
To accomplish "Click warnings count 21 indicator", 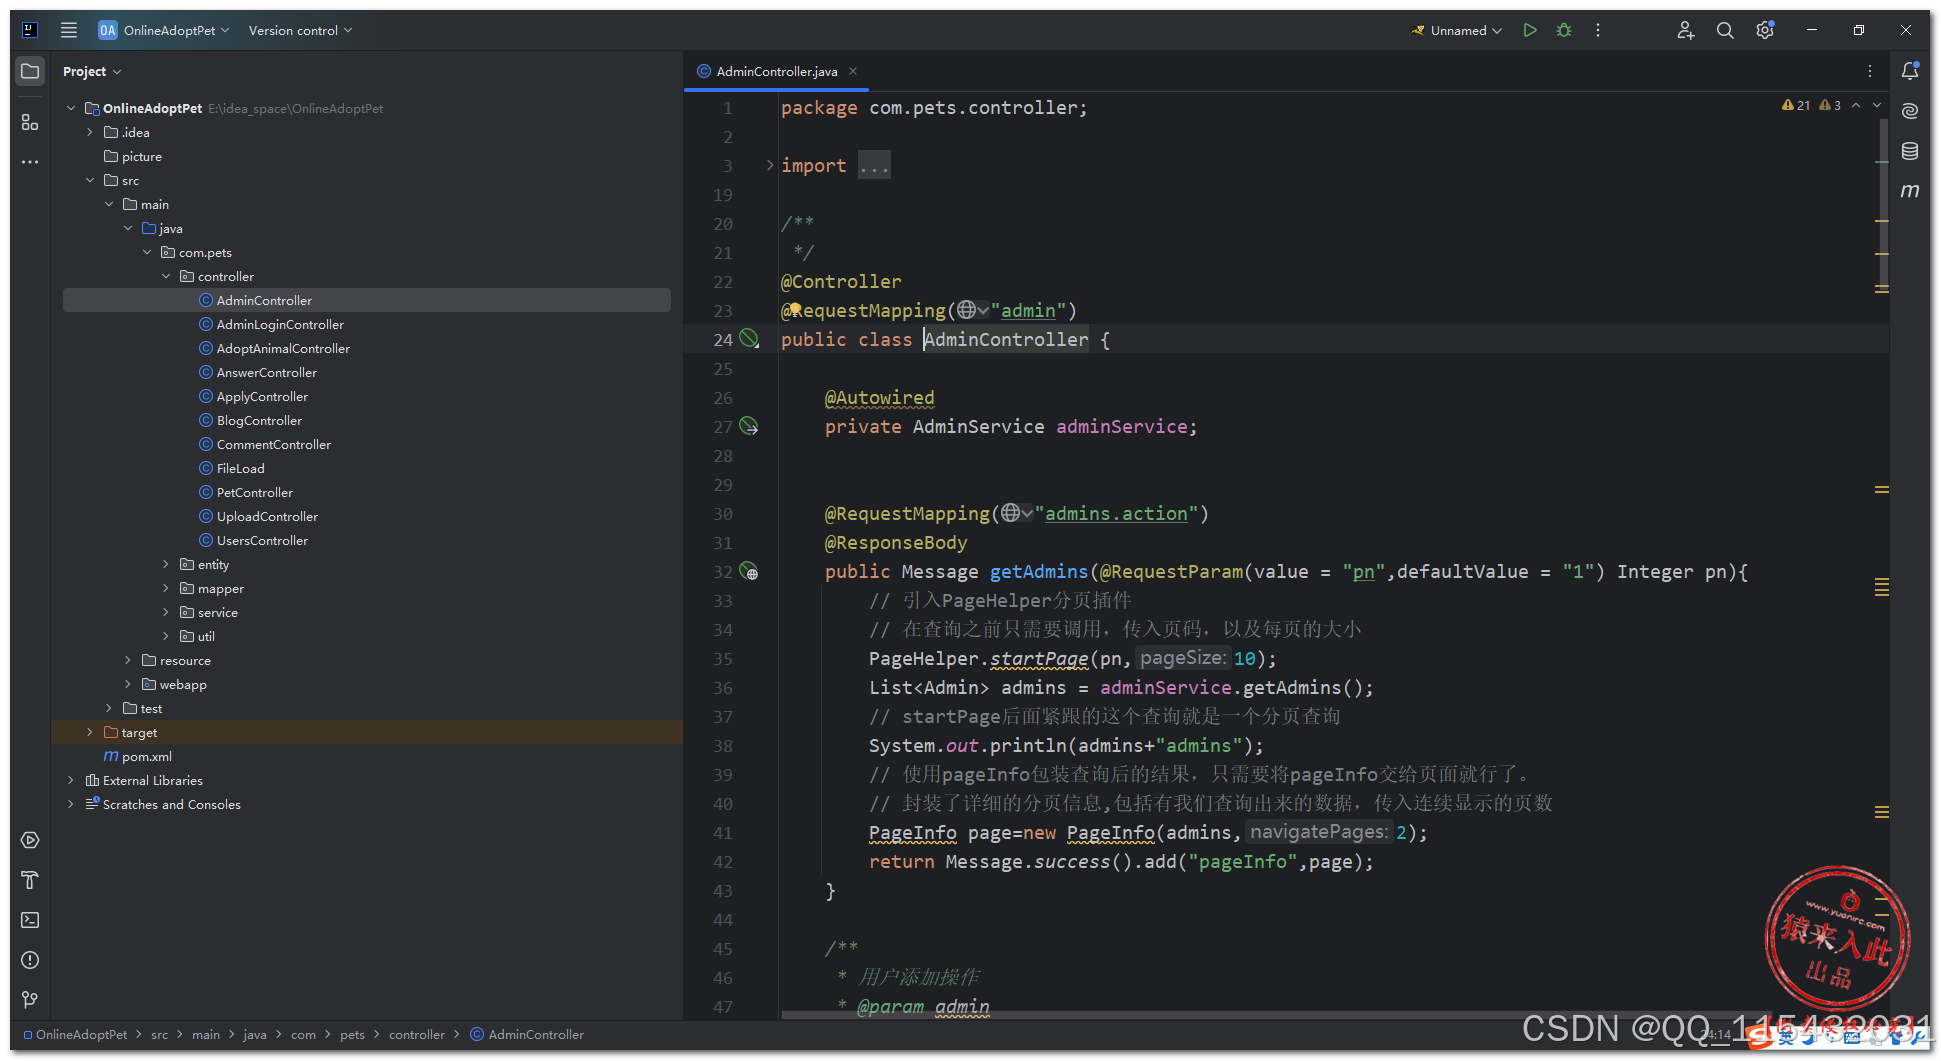I will point(1797,105).
